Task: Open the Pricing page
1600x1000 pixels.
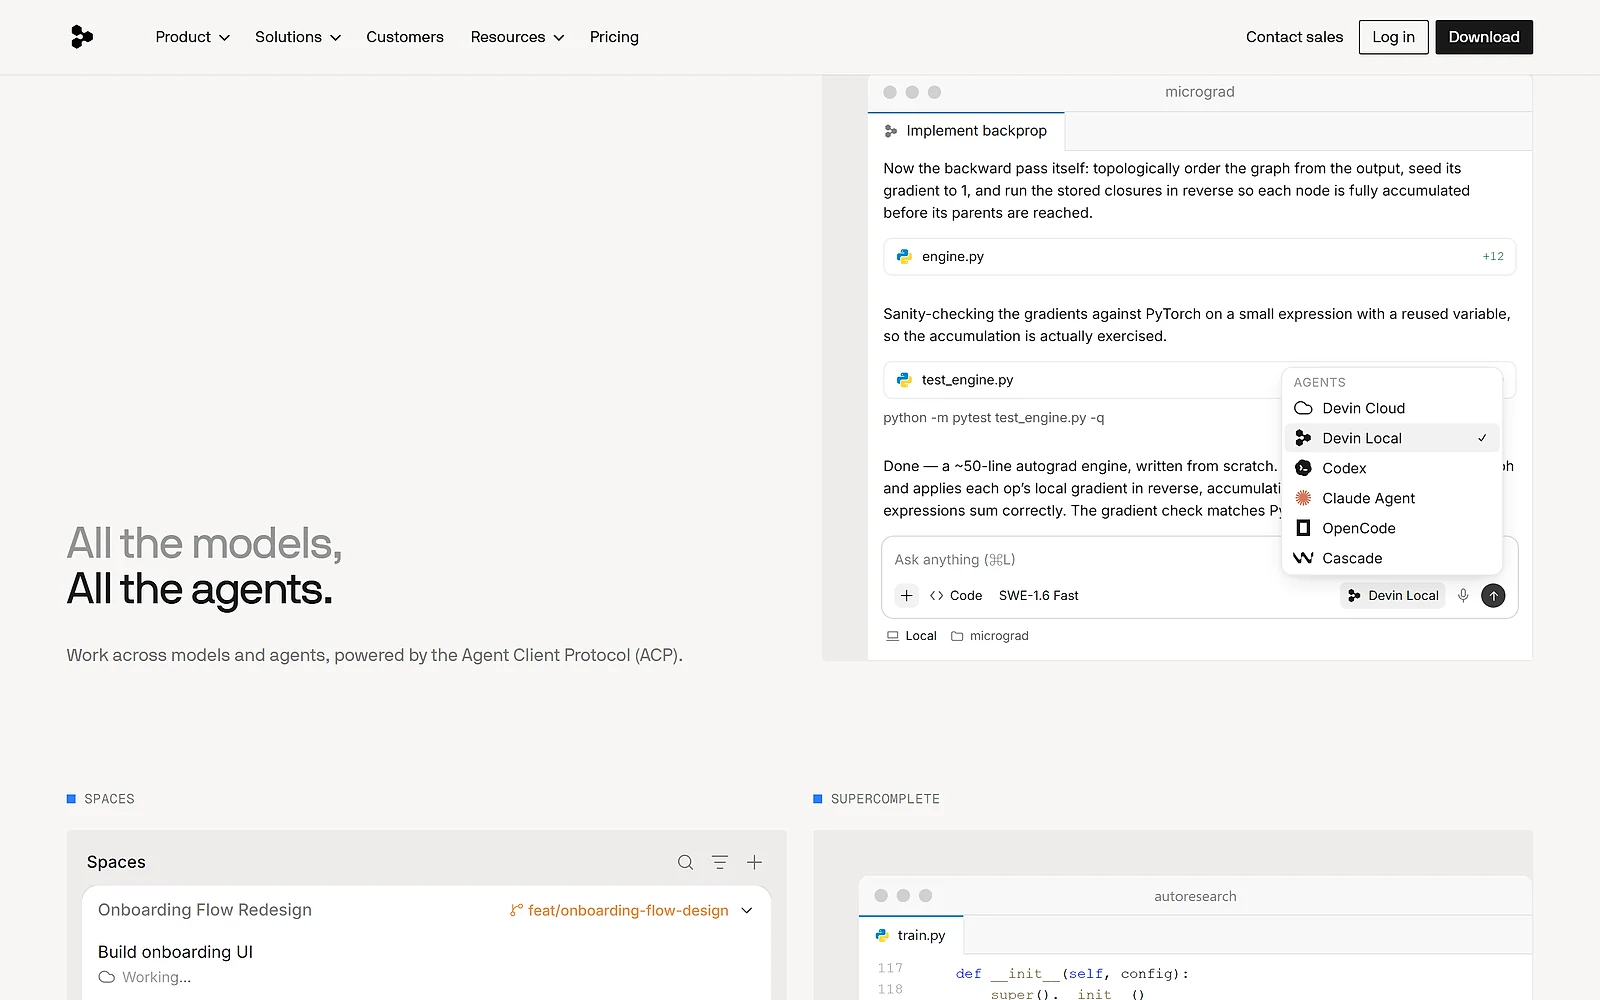Action: pyautogui.click(x=614, y=37)
